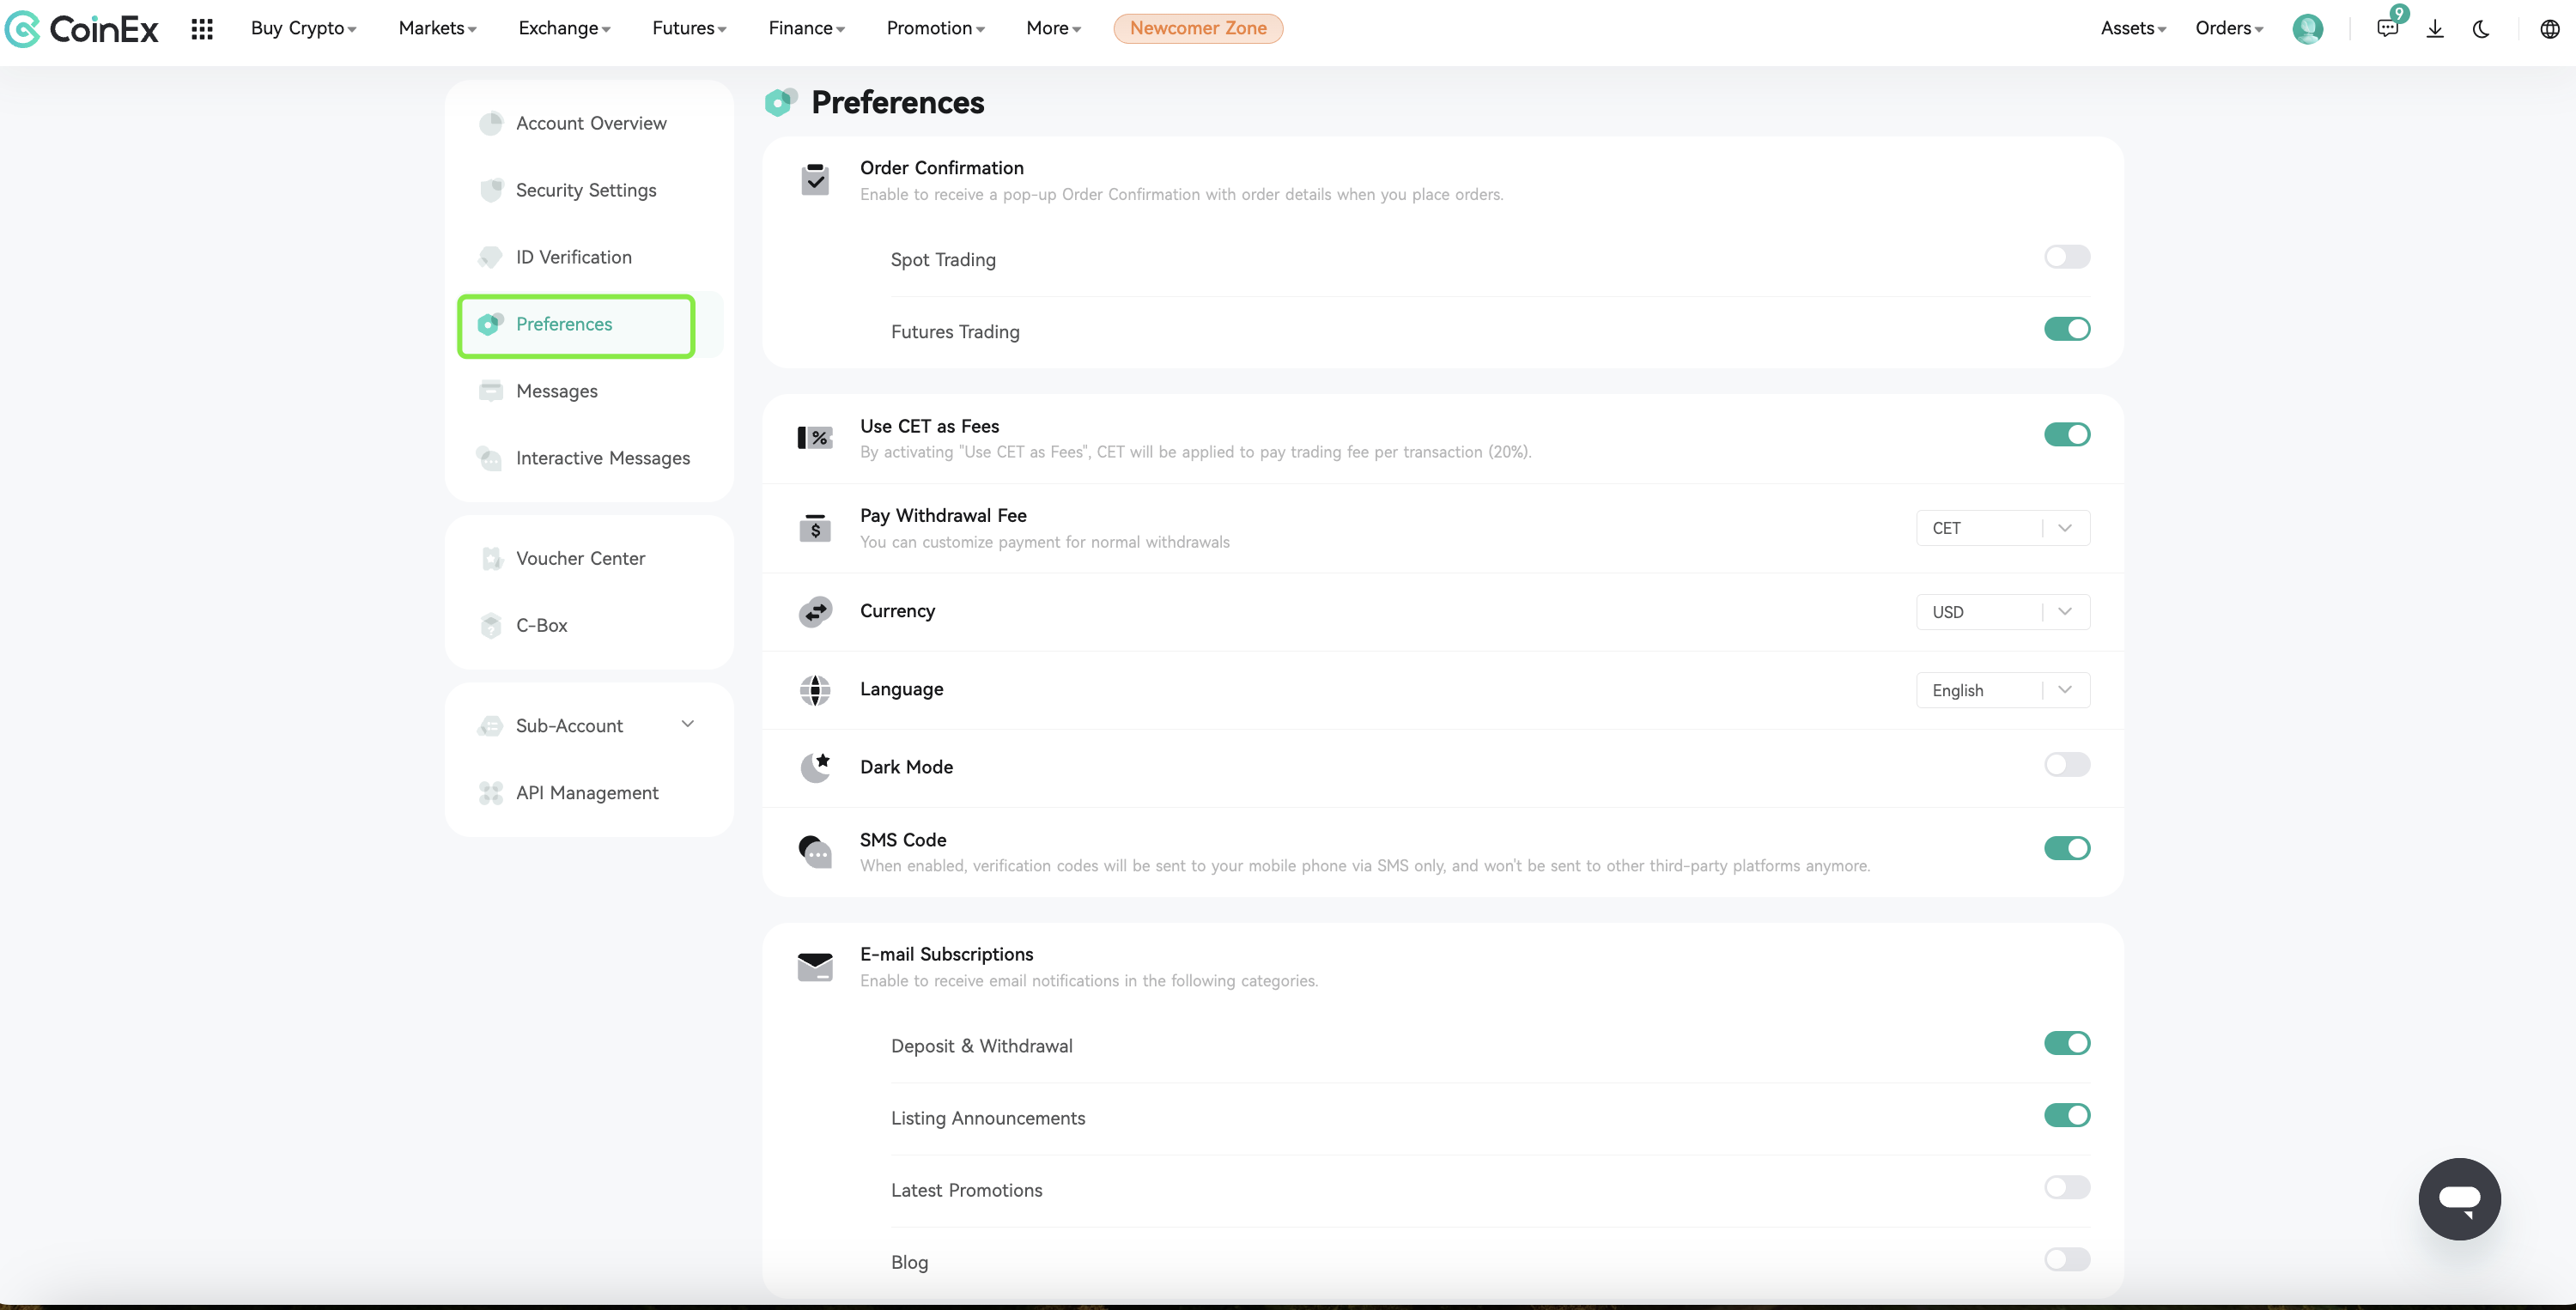Open the Currency USD dropdown
The width and height of the screenshot is (2576, 1310).
[2003, 612]
